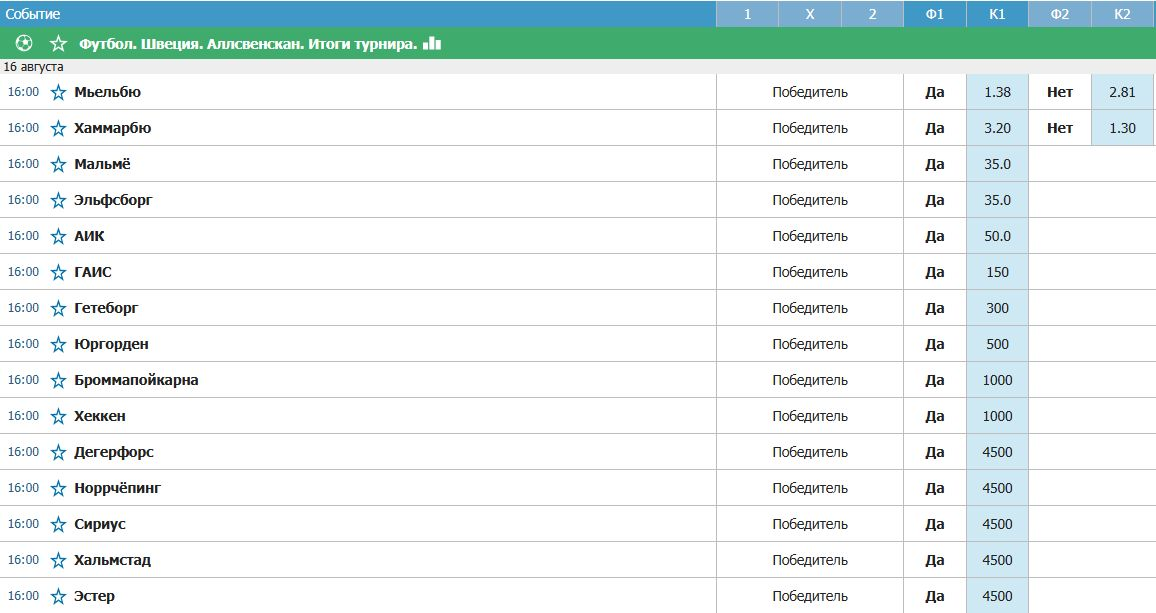Toggle favorite star for Хаммарбю

[58, 128]
